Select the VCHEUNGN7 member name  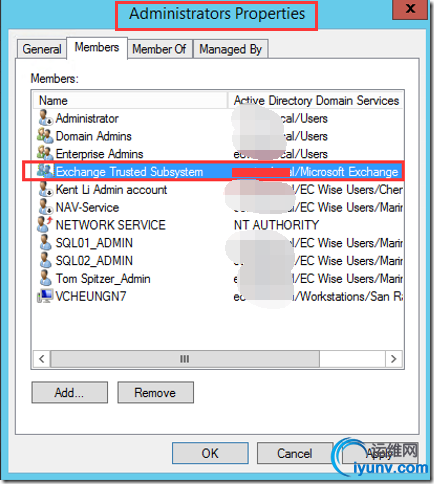[91, 296]
